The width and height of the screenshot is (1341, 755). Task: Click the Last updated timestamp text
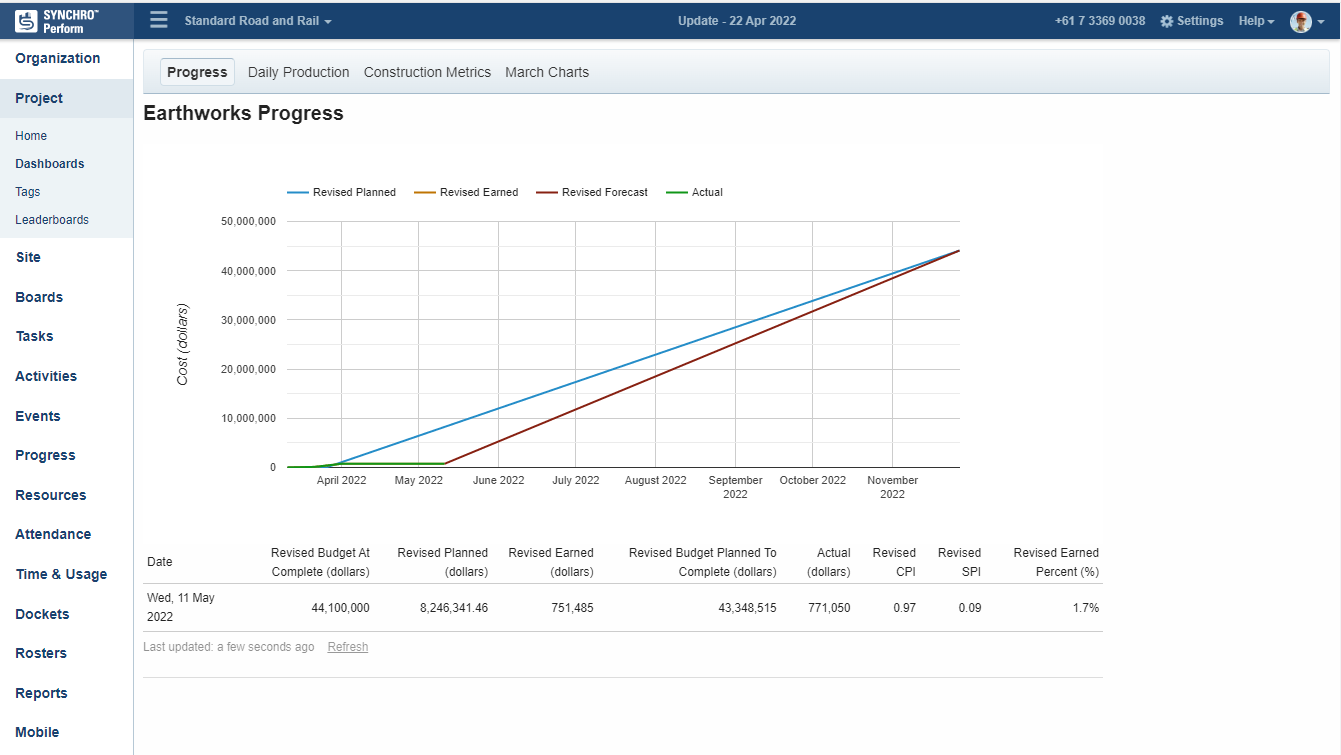(228, 647)
